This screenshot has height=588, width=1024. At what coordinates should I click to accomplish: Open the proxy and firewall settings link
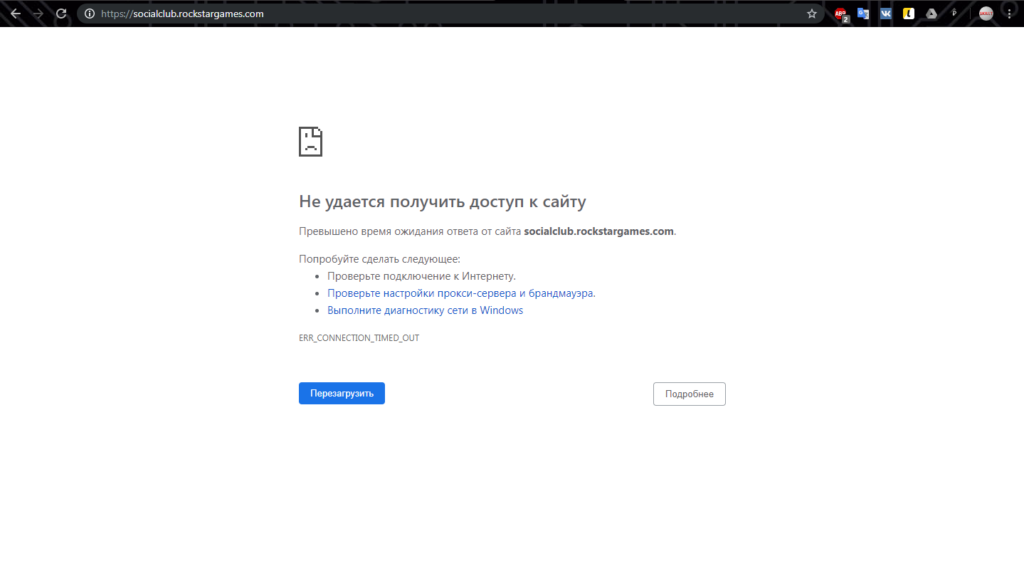pyautogui.click(x=461, y=293)
